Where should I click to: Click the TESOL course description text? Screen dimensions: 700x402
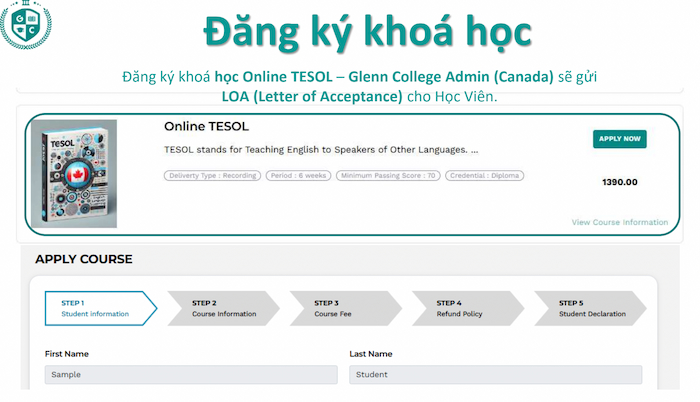pyautogui.click(x=320, y=150)
